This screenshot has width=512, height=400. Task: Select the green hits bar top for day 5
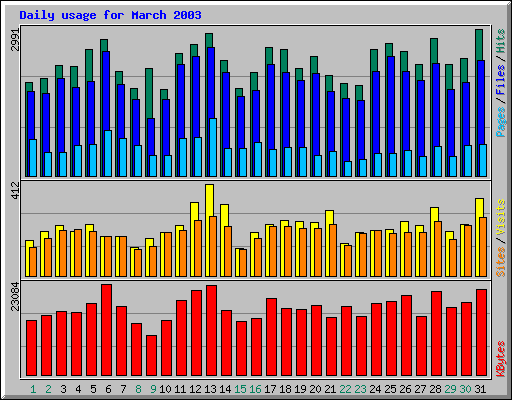pyautogui.click(x=89, y=65)
